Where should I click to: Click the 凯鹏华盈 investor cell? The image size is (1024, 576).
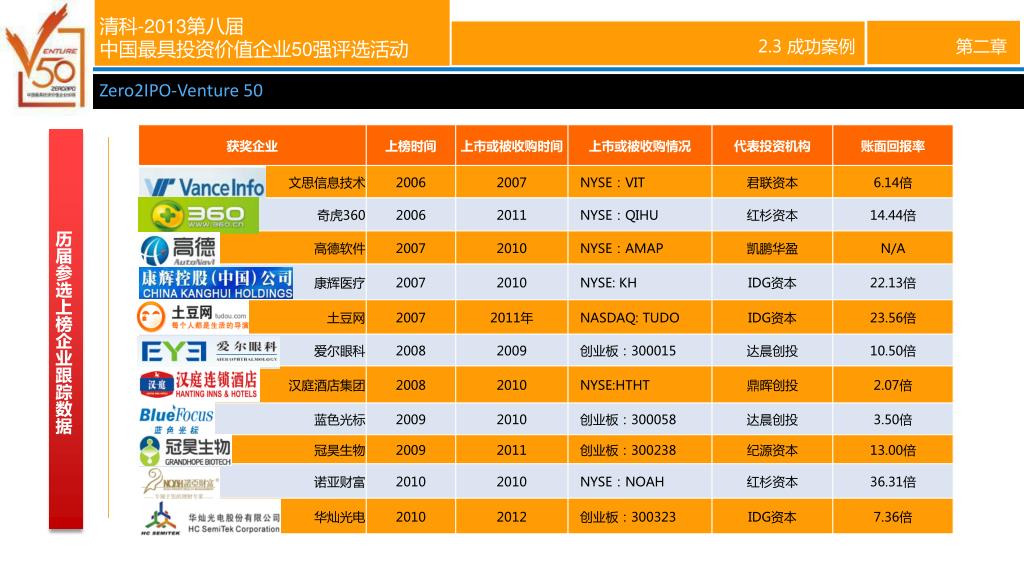point(772,249)
